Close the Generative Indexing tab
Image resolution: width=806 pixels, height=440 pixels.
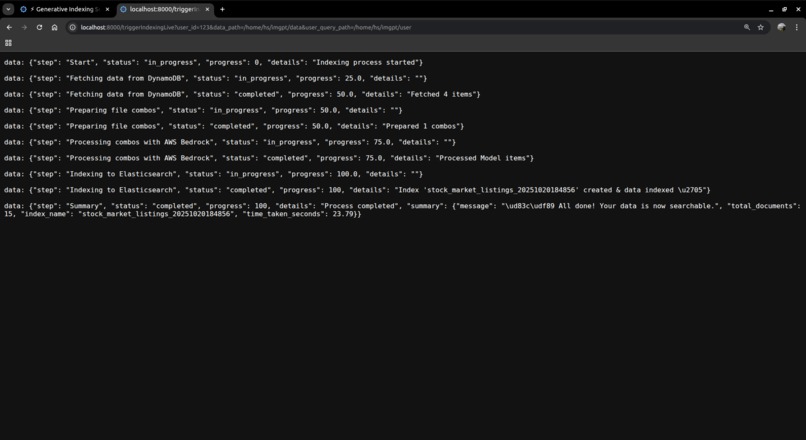(107, 9)
